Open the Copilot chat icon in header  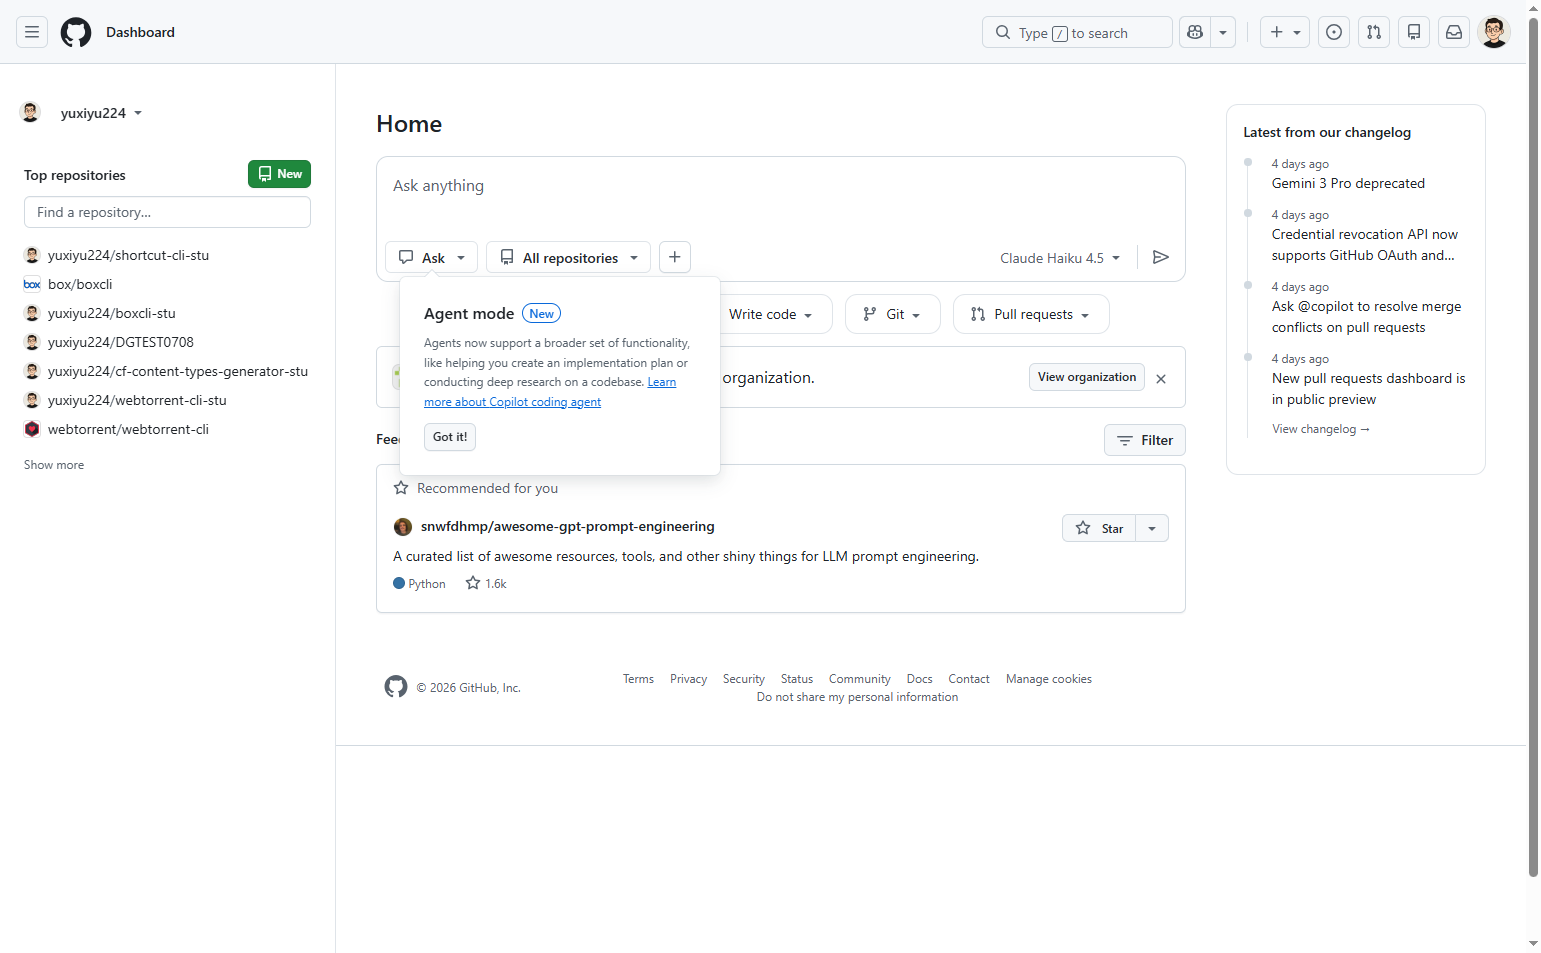1195,32
